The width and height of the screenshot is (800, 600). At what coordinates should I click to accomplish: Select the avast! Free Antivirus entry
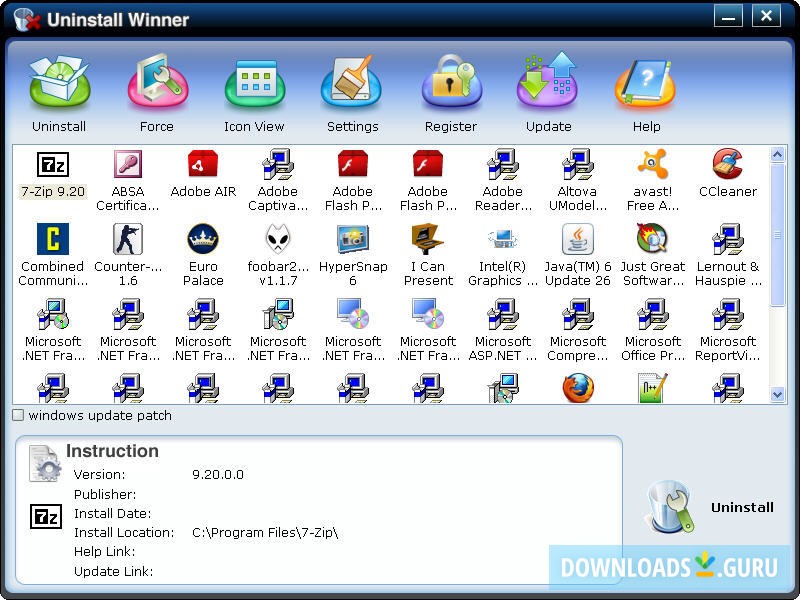(x=653, y=170)
